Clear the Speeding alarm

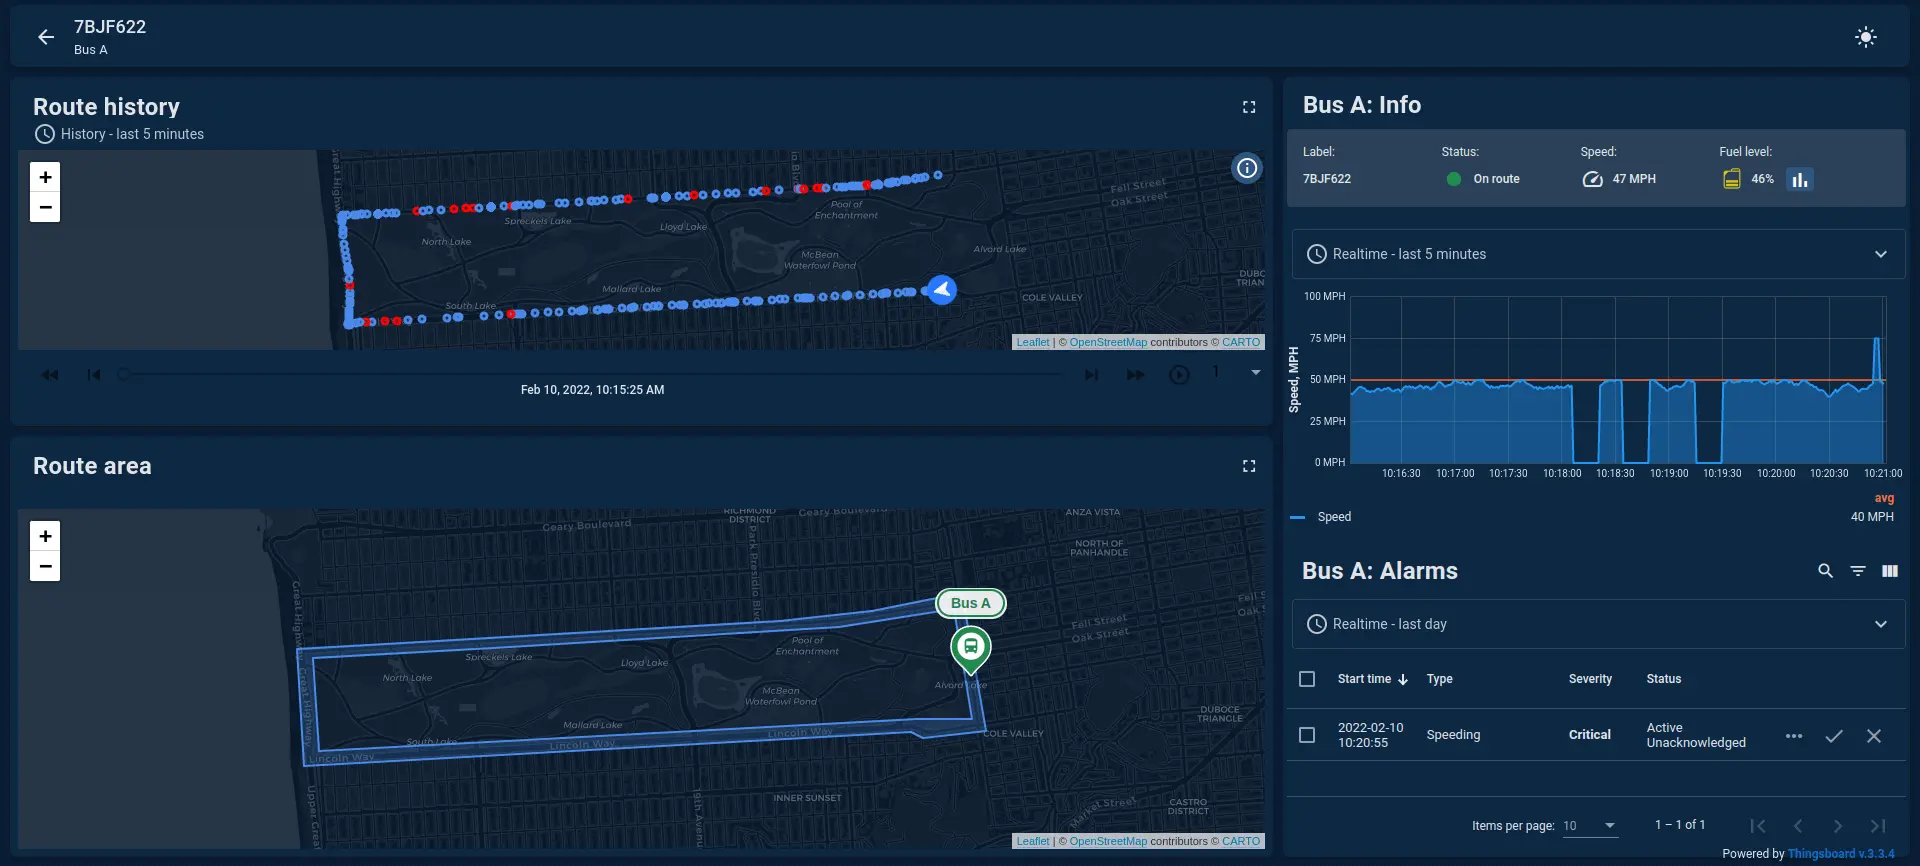(1873, 736)
